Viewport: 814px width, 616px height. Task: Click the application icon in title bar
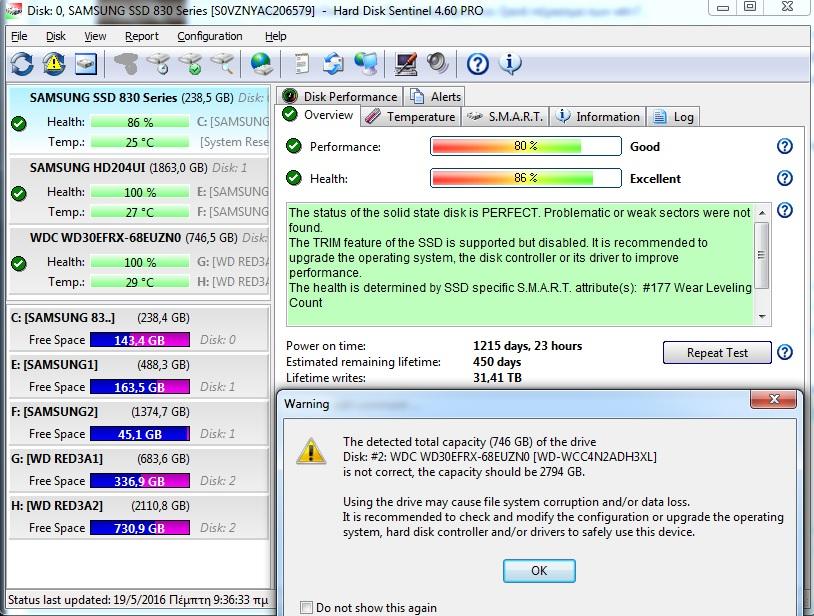[13, 10]
